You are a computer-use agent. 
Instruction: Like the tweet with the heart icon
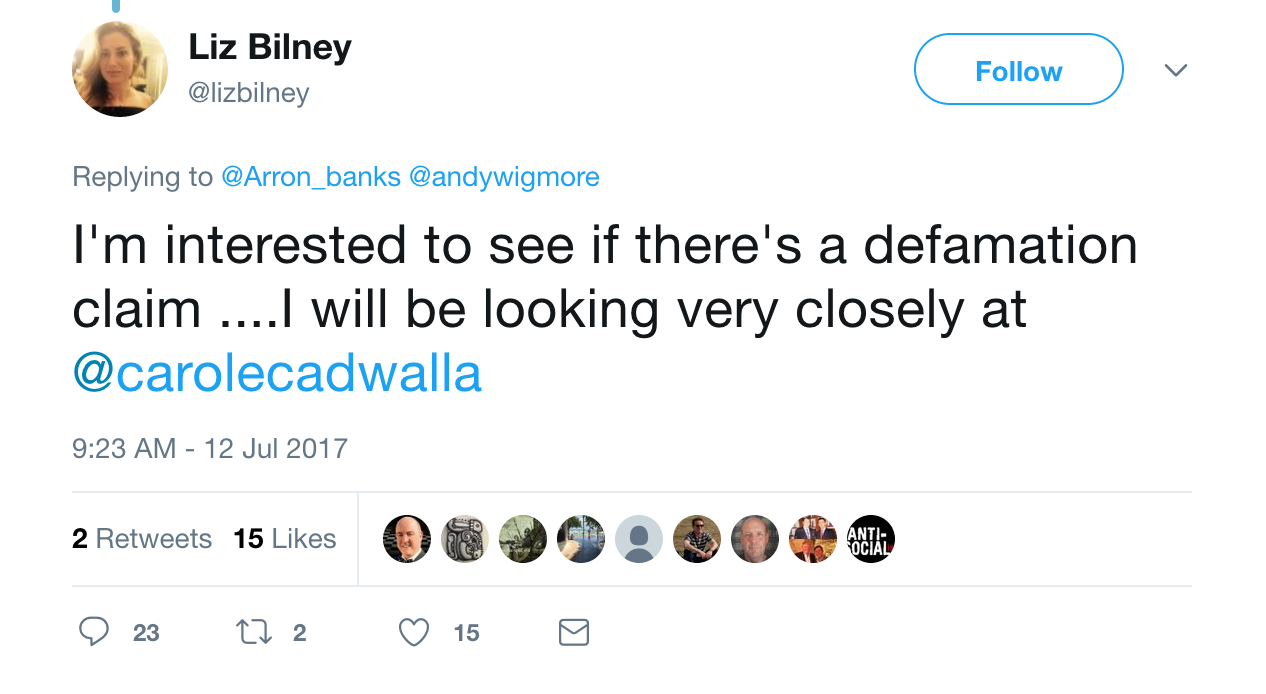click(x=413, y=632)
